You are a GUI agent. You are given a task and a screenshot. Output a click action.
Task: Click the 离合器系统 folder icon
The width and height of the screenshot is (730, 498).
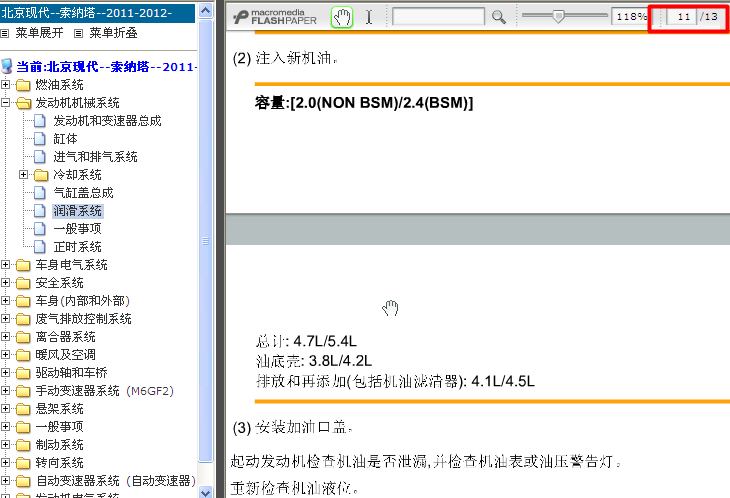(x=23, y=337)
